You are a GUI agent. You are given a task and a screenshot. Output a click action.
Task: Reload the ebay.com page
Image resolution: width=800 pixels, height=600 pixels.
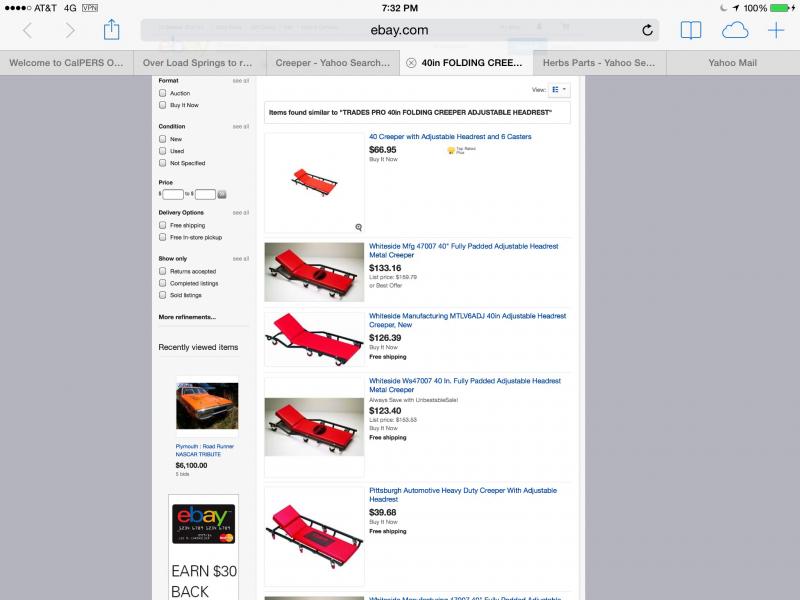pyautogui.click(x=647, y=30)
